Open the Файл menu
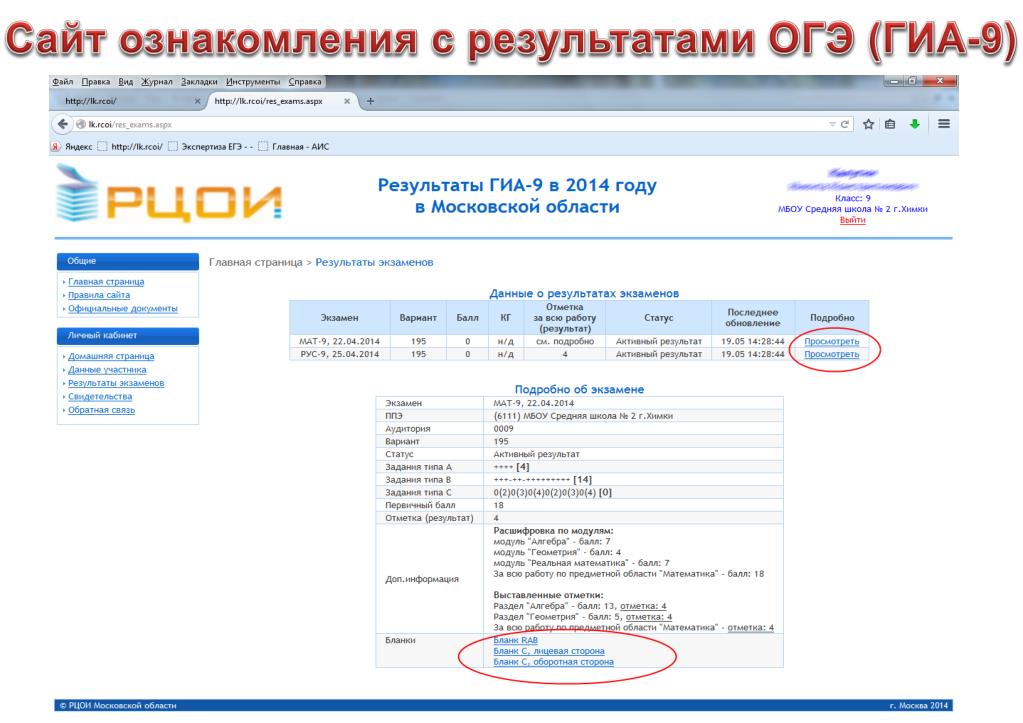 click(63, 82)
